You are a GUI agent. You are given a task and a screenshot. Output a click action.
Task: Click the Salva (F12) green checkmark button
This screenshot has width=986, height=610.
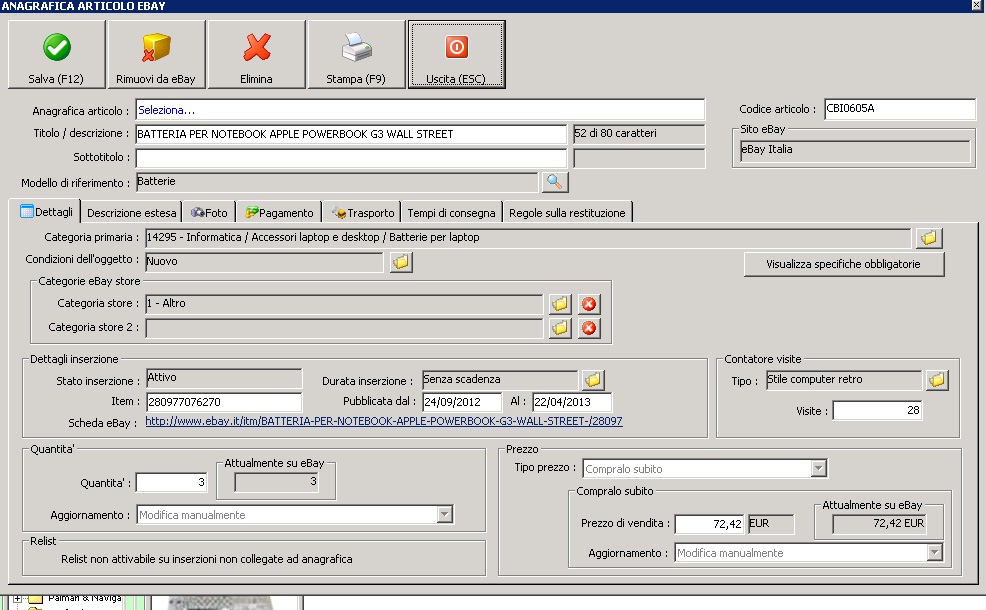[x=56, y=55]
